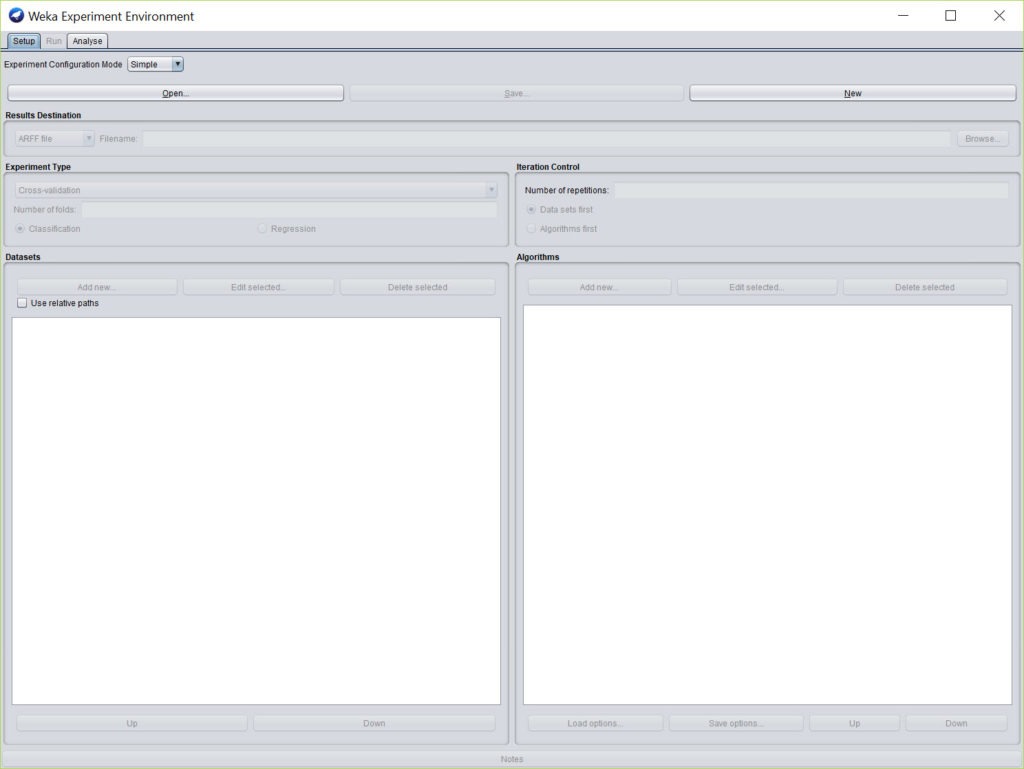Click Edit selected... in Datasets panel

pyautogui.click(x=258, y=287)
